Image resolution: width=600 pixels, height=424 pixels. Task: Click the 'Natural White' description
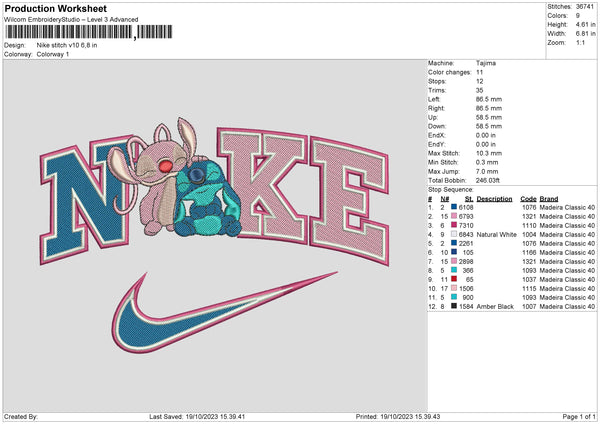496,234
